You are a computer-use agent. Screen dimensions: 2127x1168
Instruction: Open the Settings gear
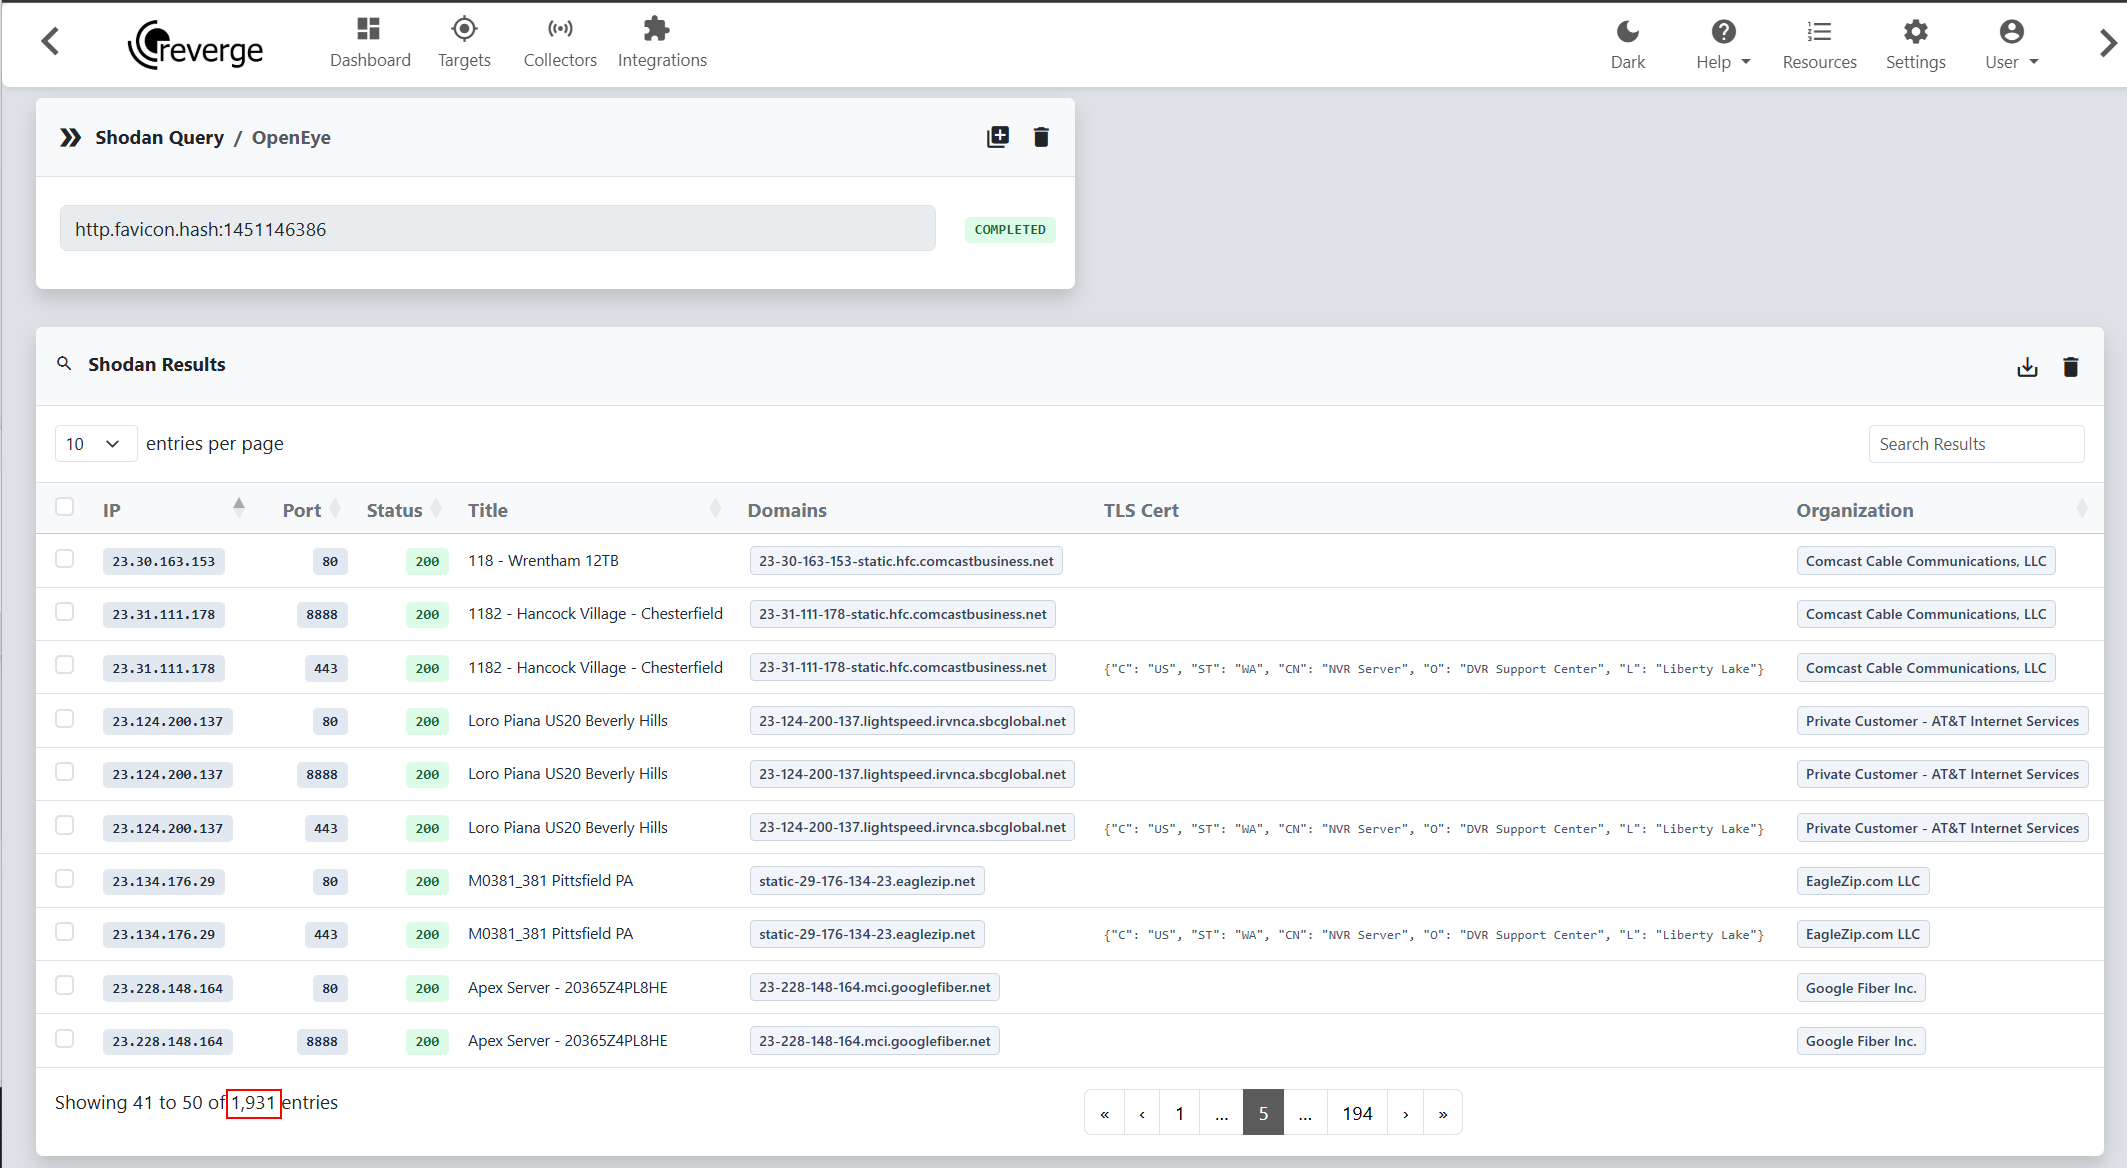pyautogui.click(x=1915, y=45)
